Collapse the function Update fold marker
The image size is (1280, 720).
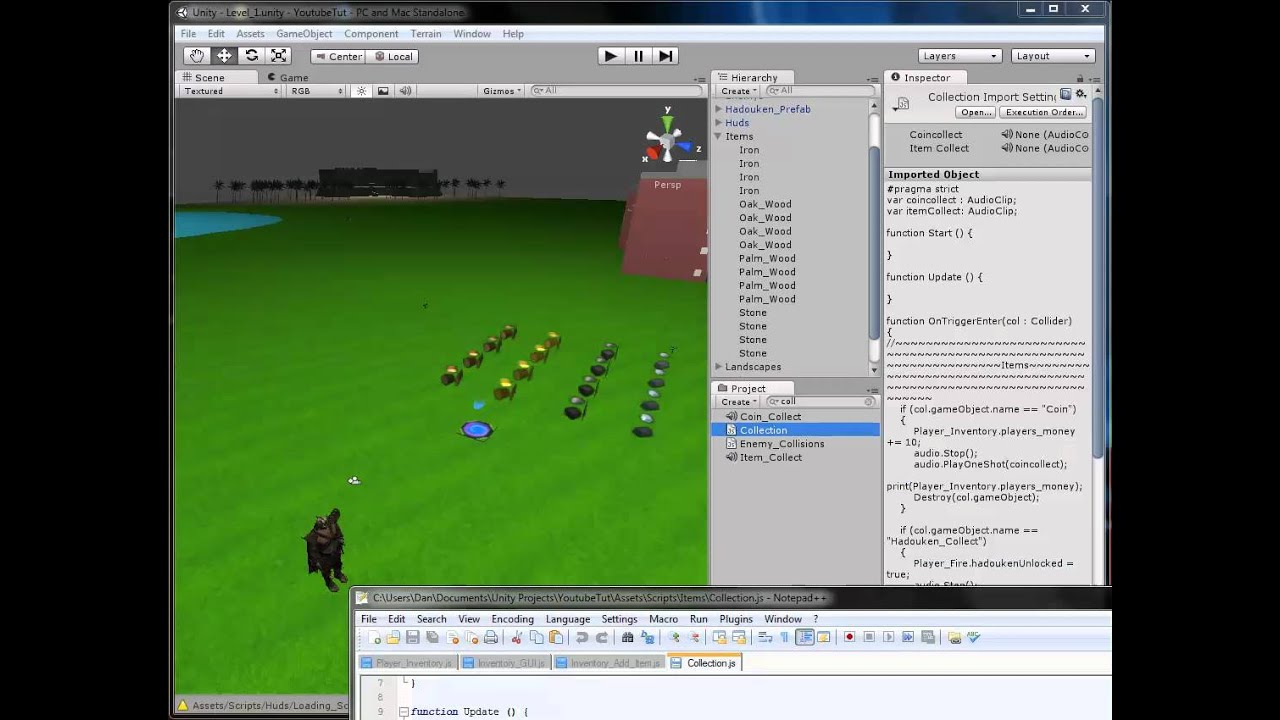pos(403,712)
